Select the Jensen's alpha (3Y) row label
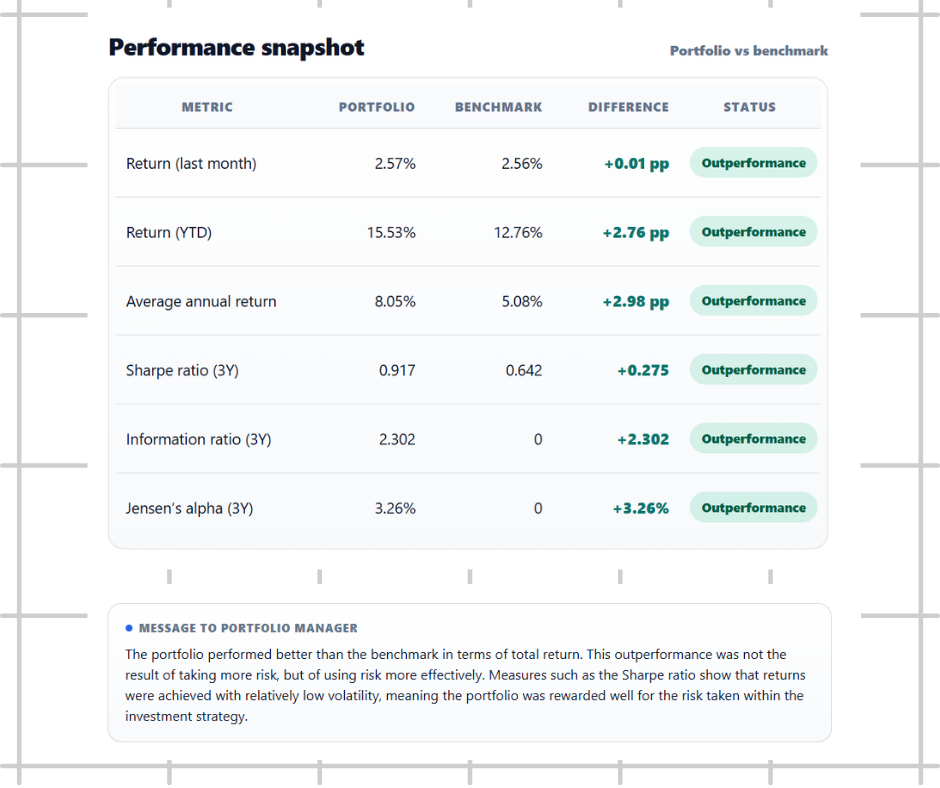 [x=189, y=509]
